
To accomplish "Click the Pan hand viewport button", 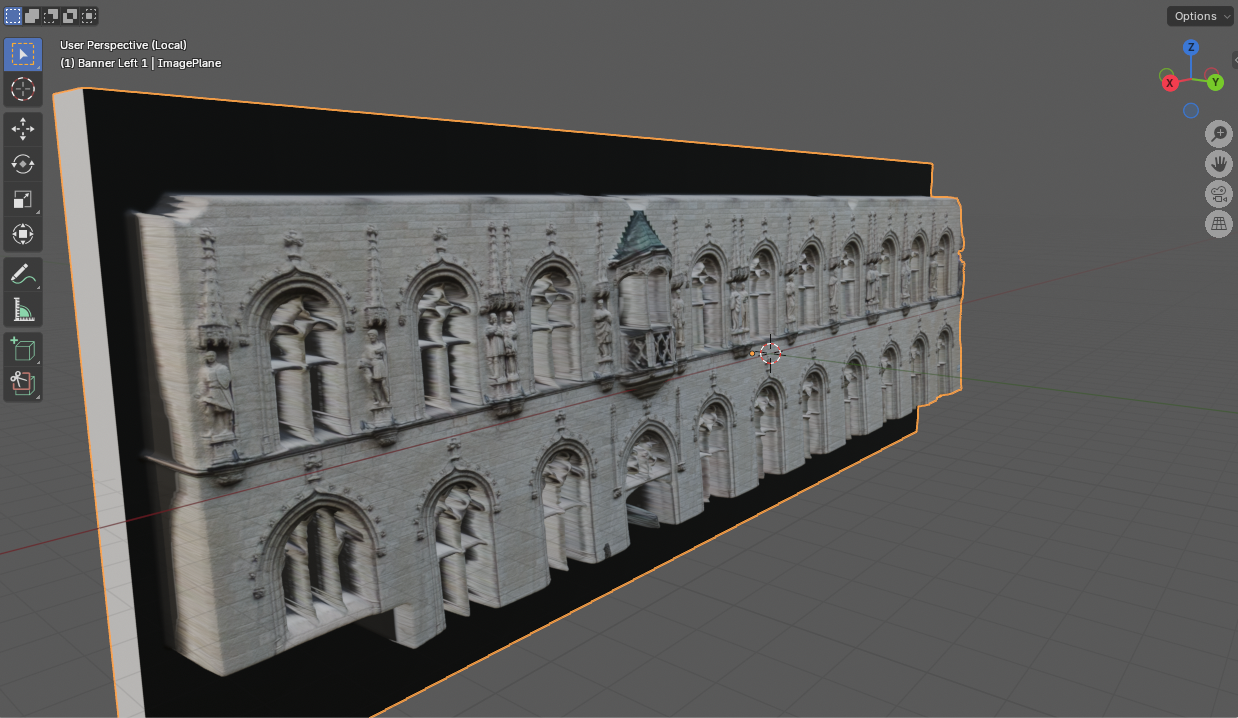I will click(x=1219, y=164).
